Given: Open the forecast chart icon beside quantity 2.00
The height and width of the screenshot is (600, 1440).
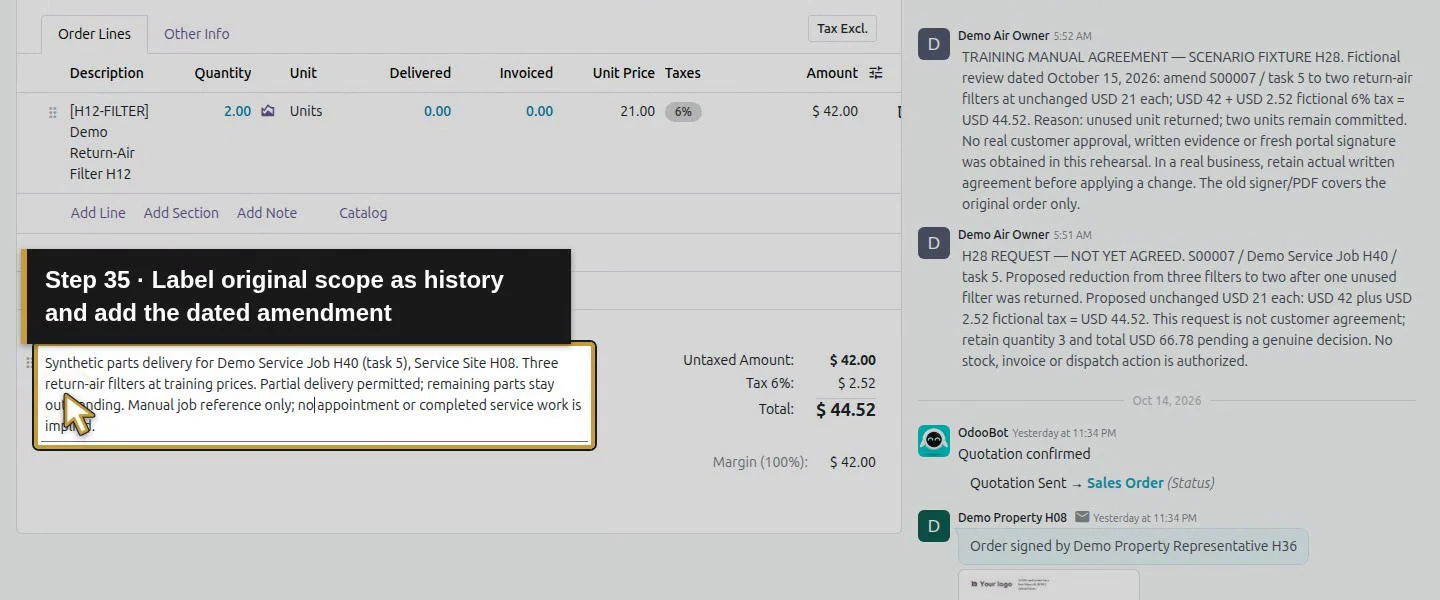Looking at the screenshot, I should click(268, 111).
